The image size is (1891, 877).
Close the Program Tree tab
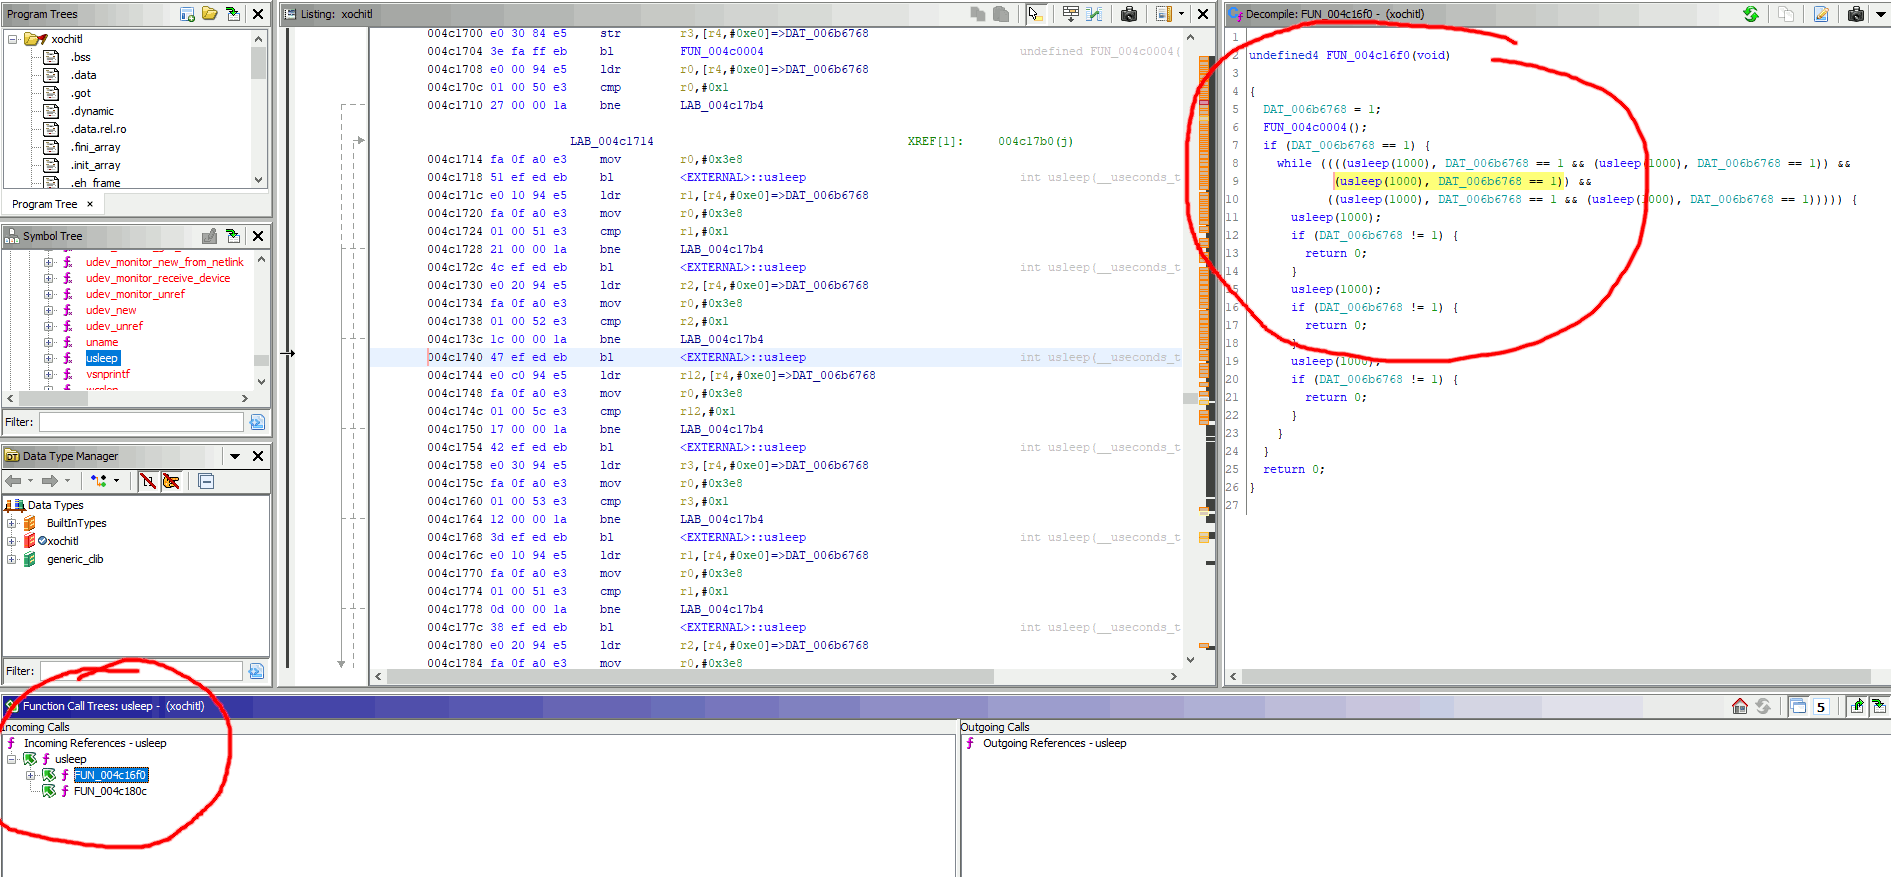click(90, 204)
